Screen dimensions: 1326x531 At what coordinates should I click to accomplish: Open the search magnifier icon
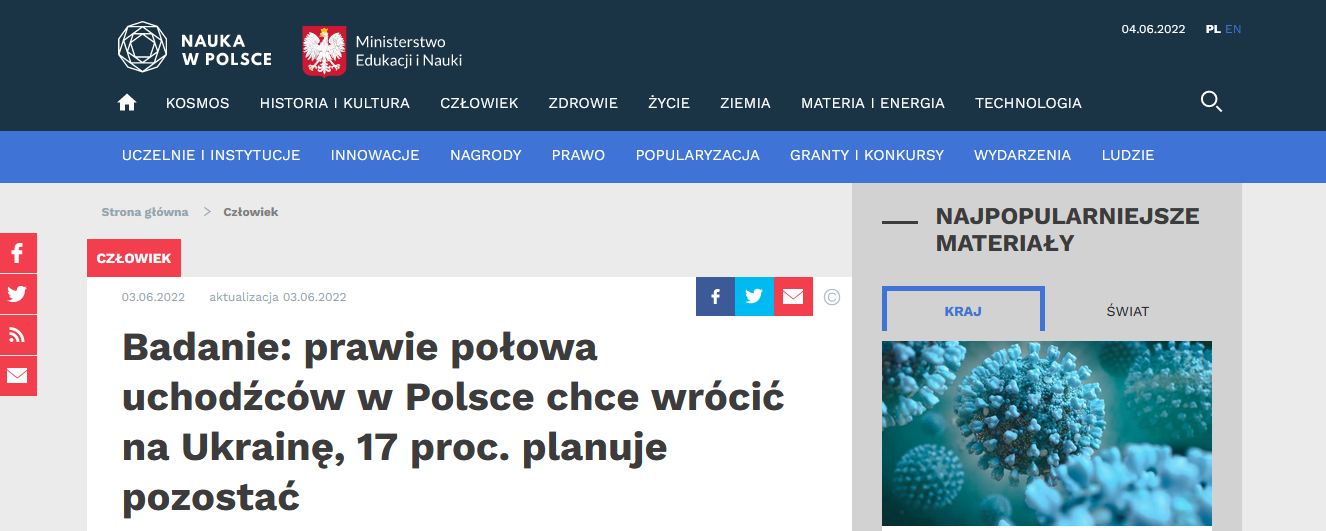coord(1211,101)
